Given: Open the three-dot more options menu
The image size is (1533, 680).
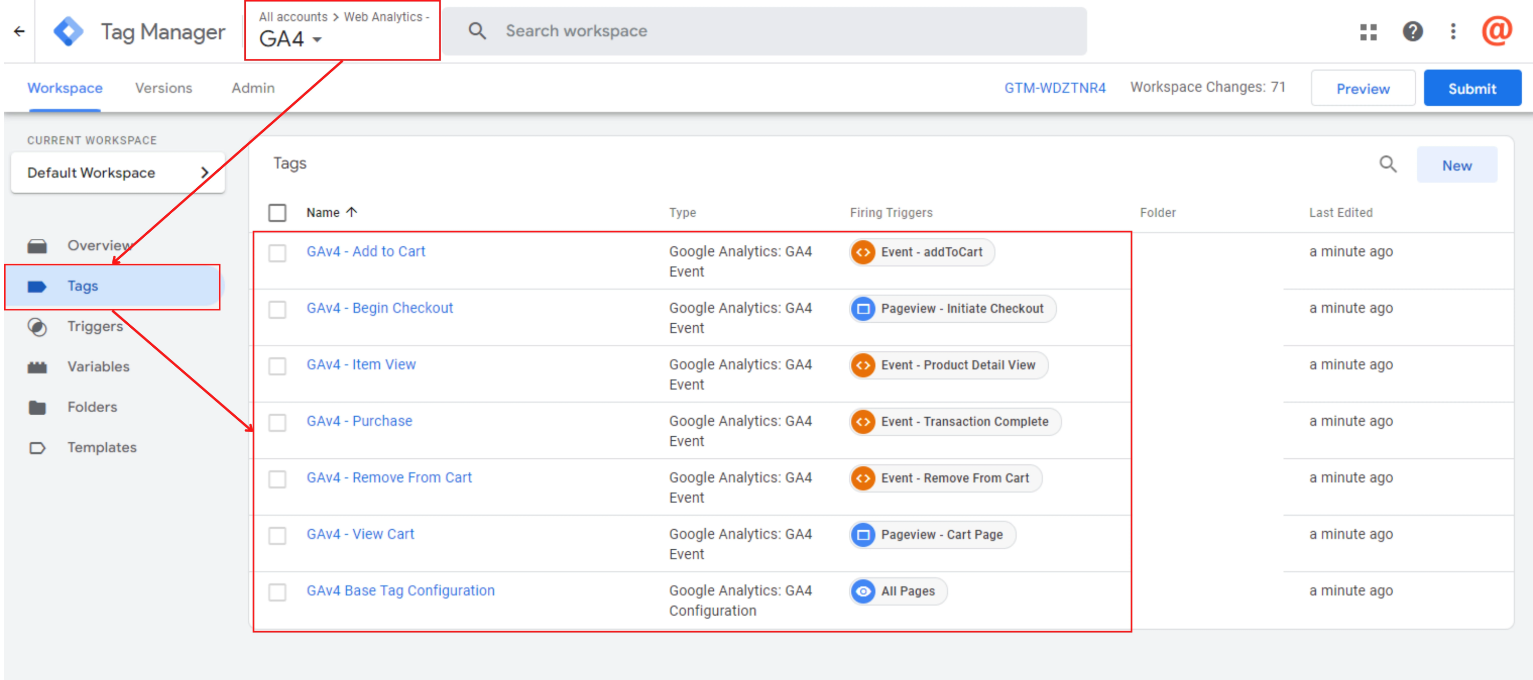Looking at the screenshot, I should tap(1453, 32).
